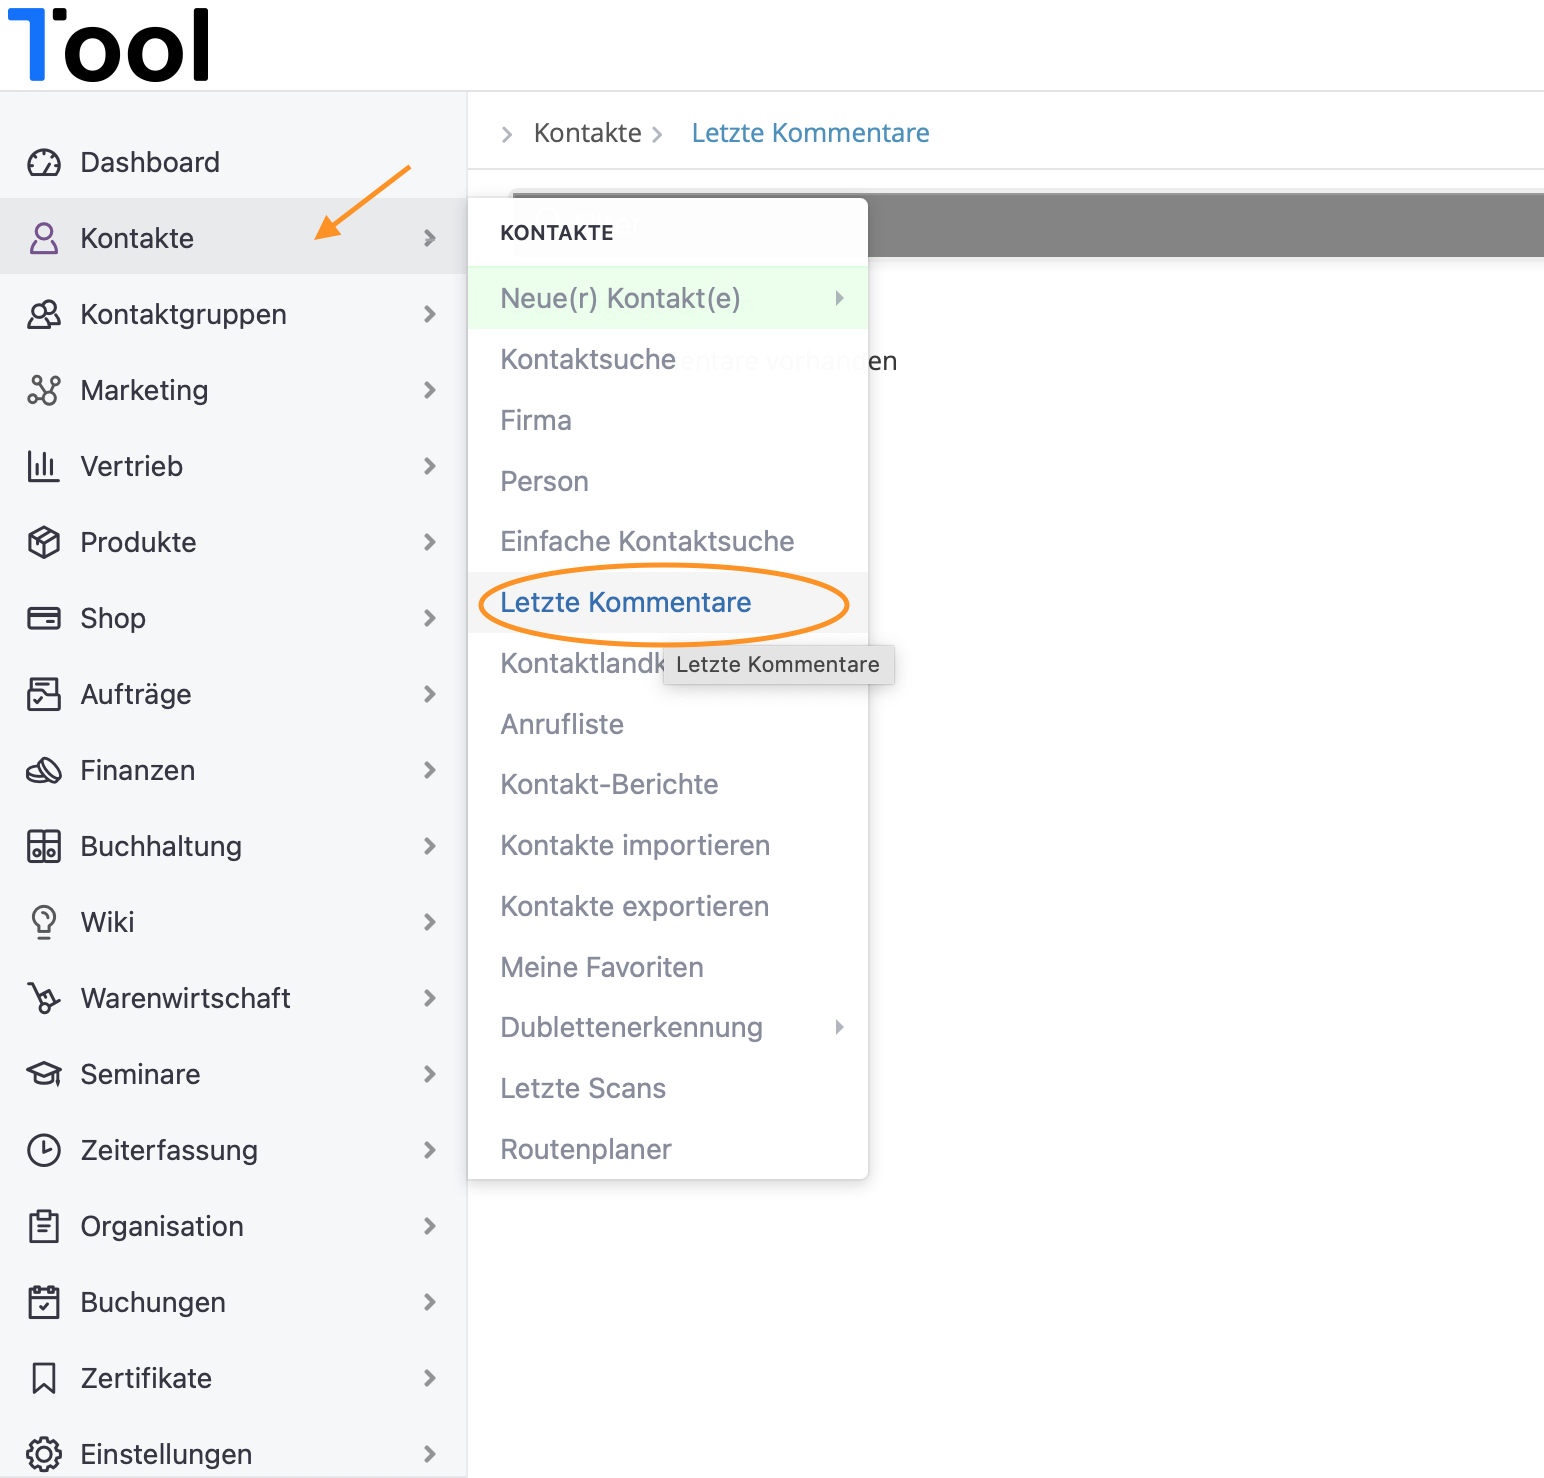The width and height of the screenshot is (1544, 1478).
Task: Click Dublettenerkennung menu label
Action: tap(632, 1027)
